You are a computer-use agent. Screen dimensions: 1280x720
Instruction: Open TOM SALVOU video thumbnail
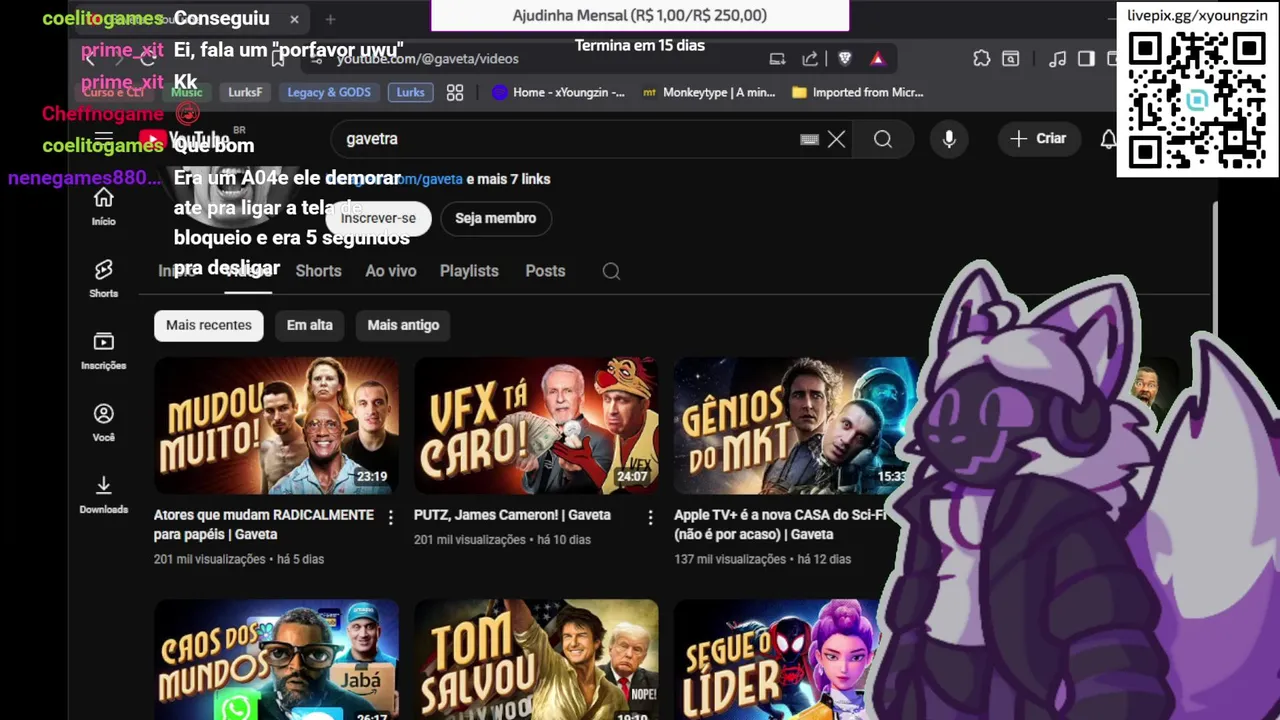pyautogui.click(x=536, y=659)
